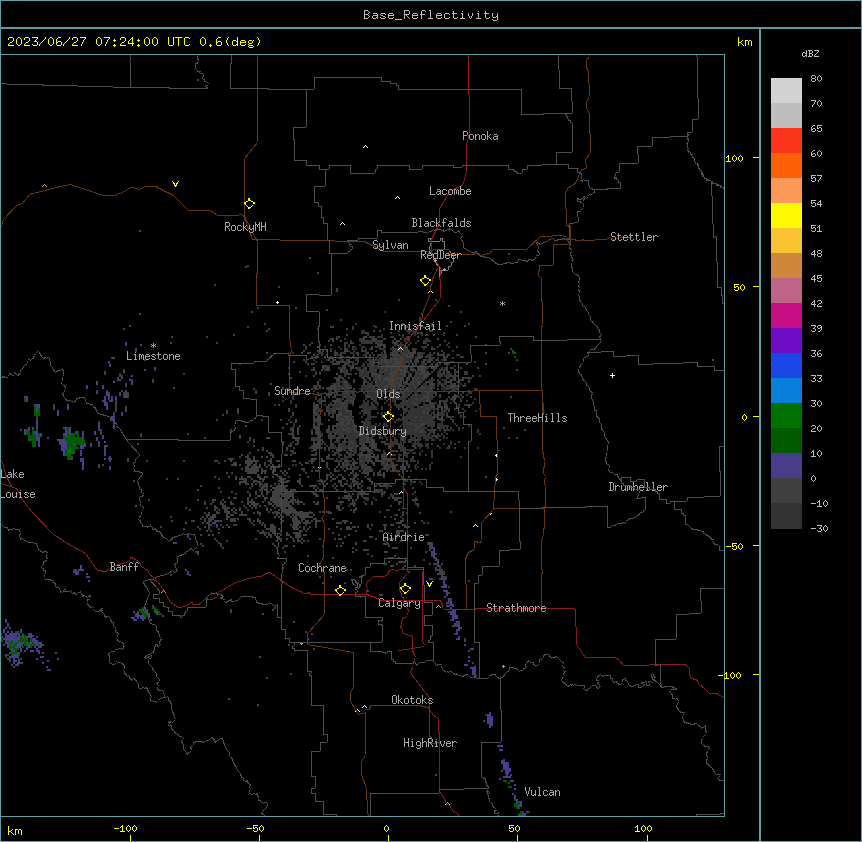Click the Sundre city label

pyautogui.click(x=292, y=391)
